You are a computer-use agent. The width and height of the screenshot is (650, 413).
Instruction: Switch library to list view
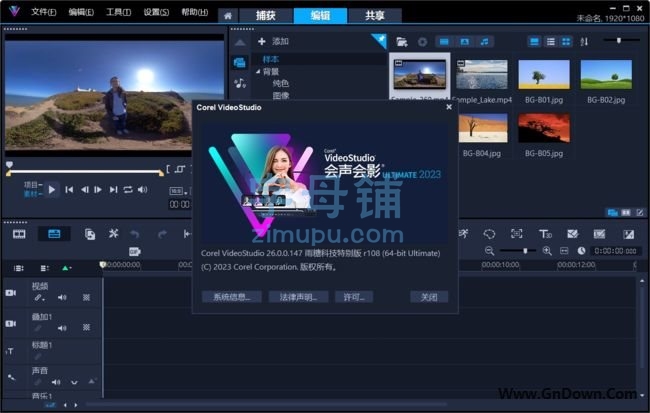coord(551,41)
